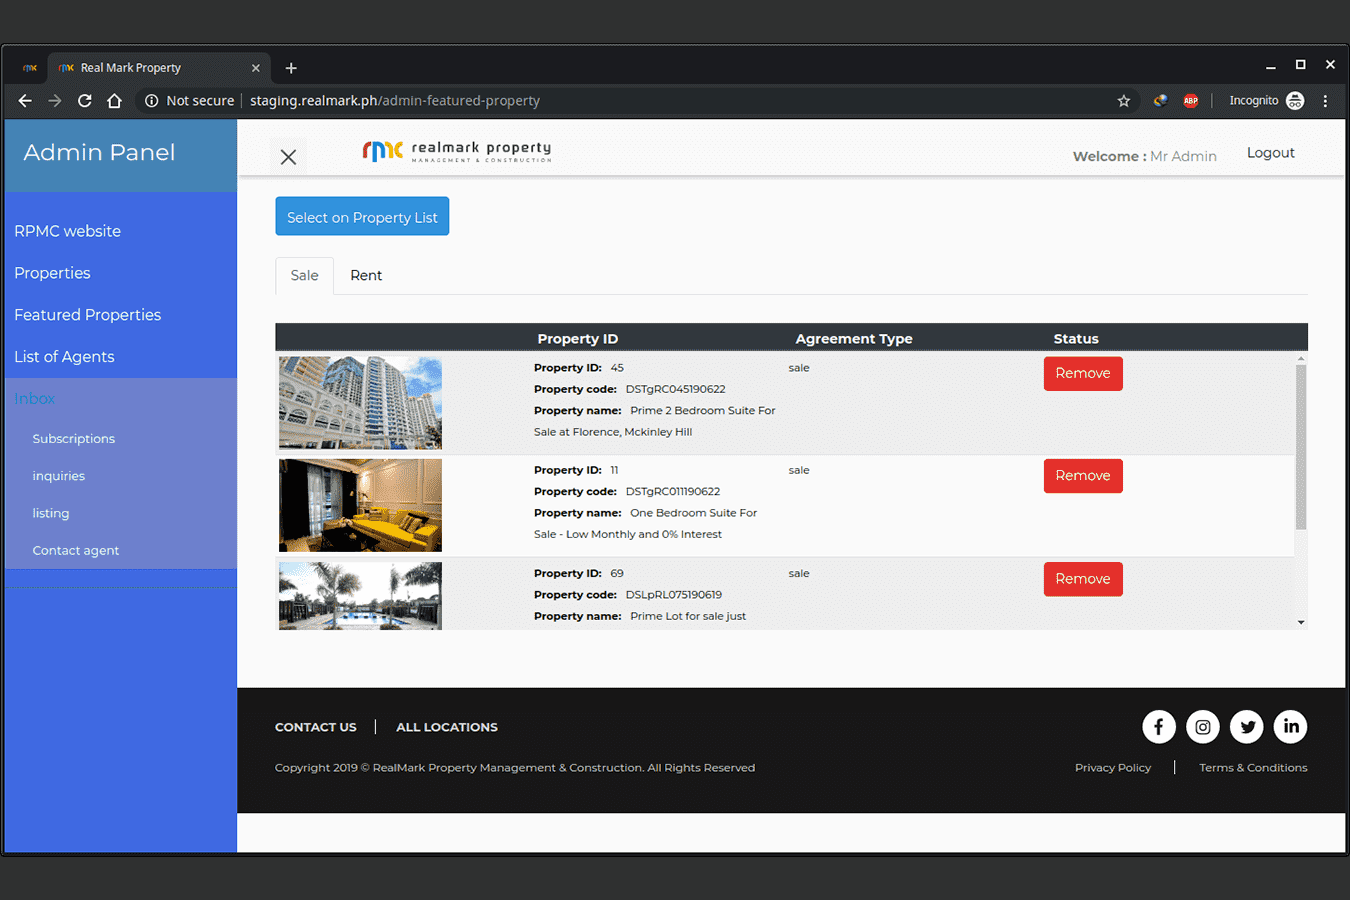1350x900 pixels.
Task: Open a new browser tab
Action: coord(291,68)
